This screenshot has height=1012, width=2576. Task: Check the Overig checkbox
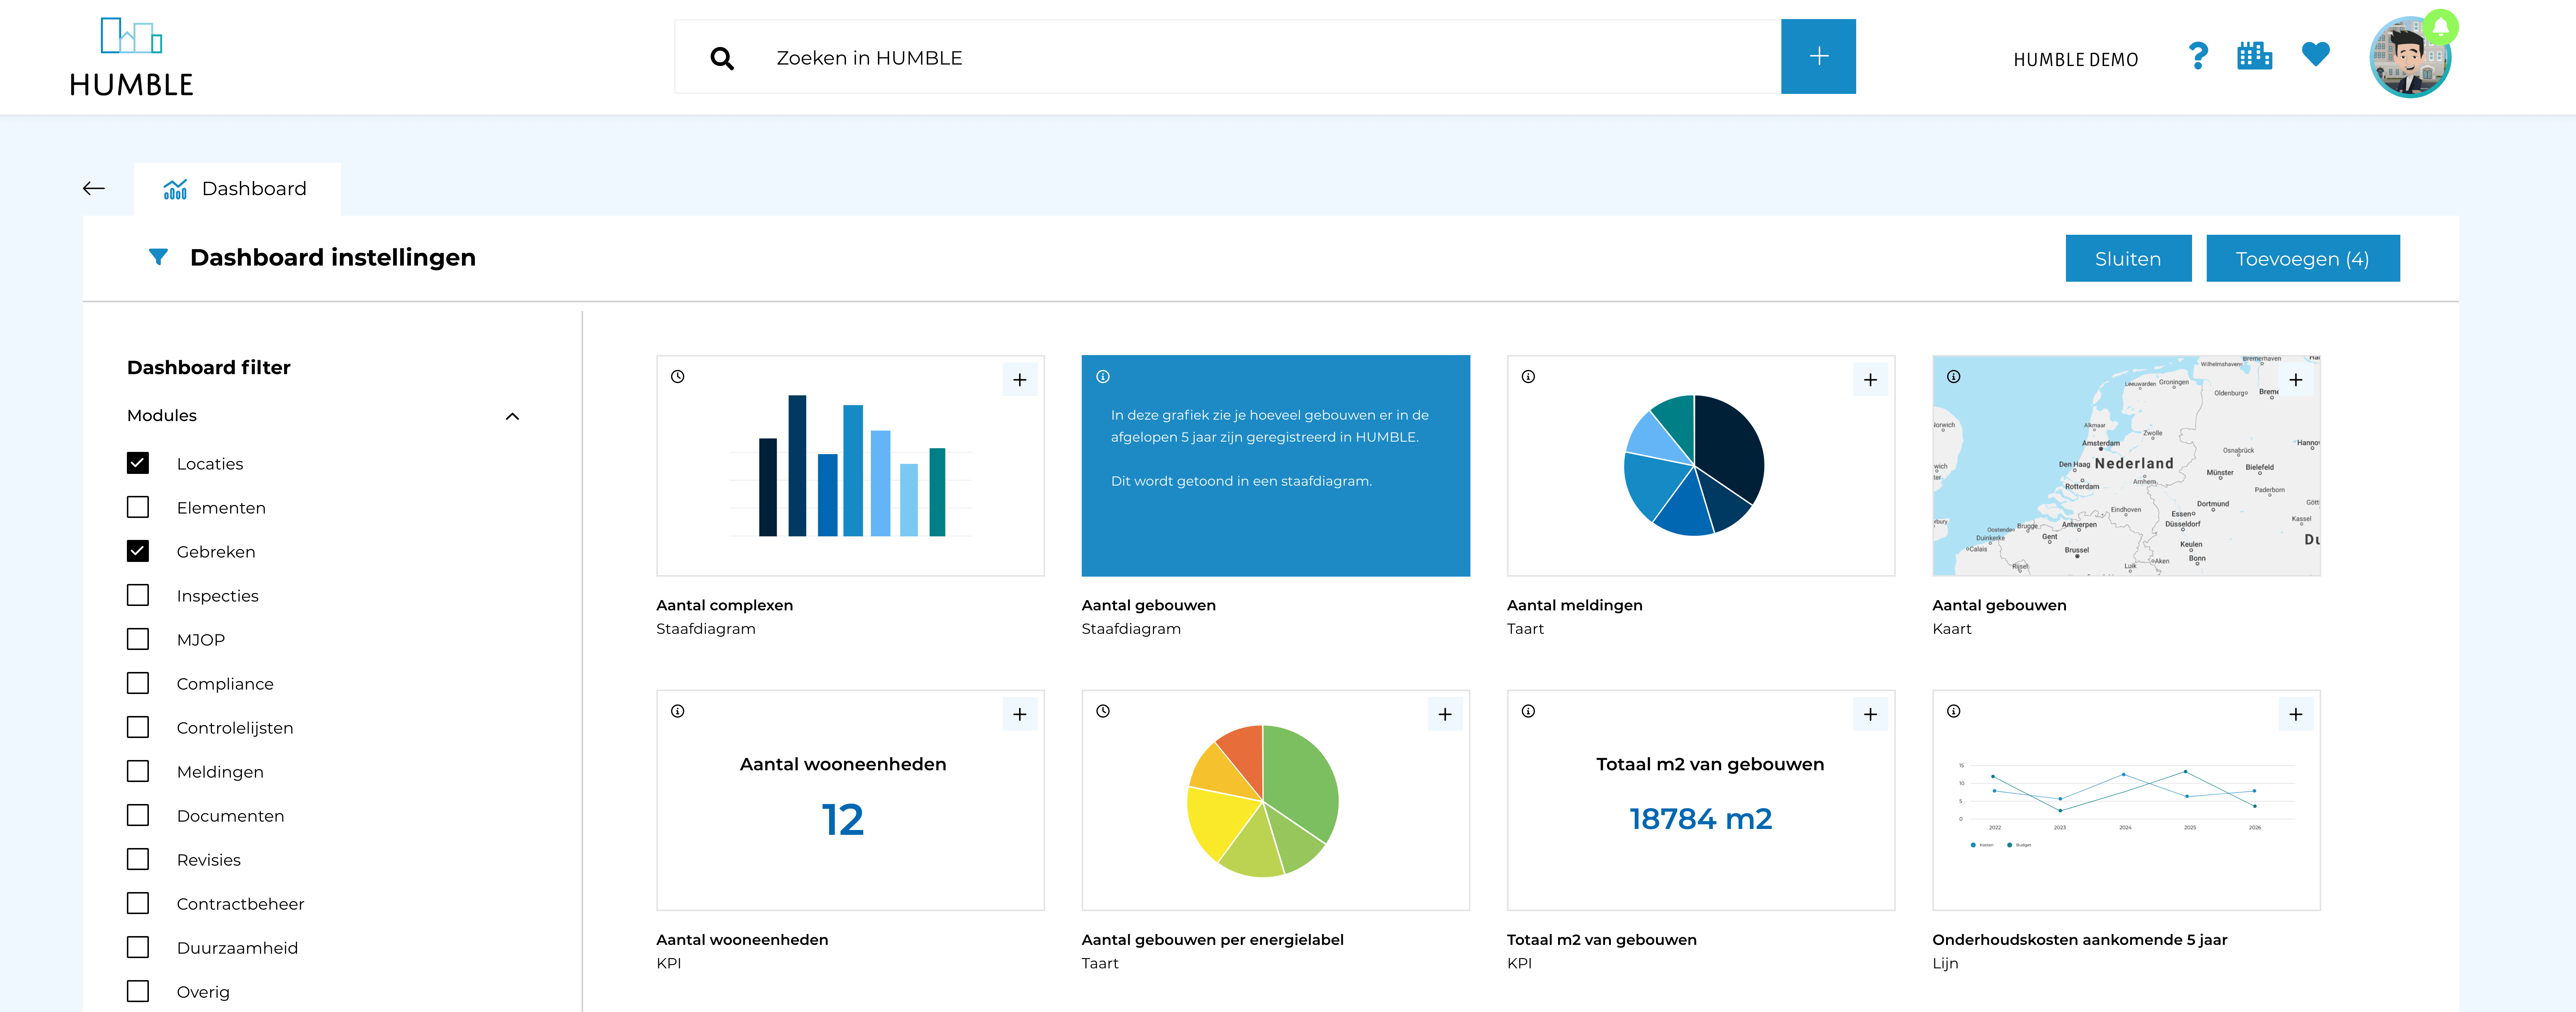pos(138,991)
